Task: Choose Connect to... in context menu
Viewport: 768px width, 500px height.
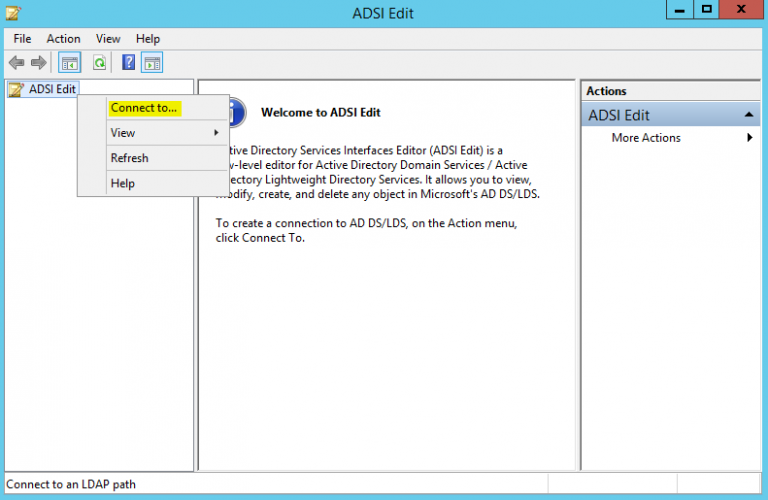Action: (144, 108)
